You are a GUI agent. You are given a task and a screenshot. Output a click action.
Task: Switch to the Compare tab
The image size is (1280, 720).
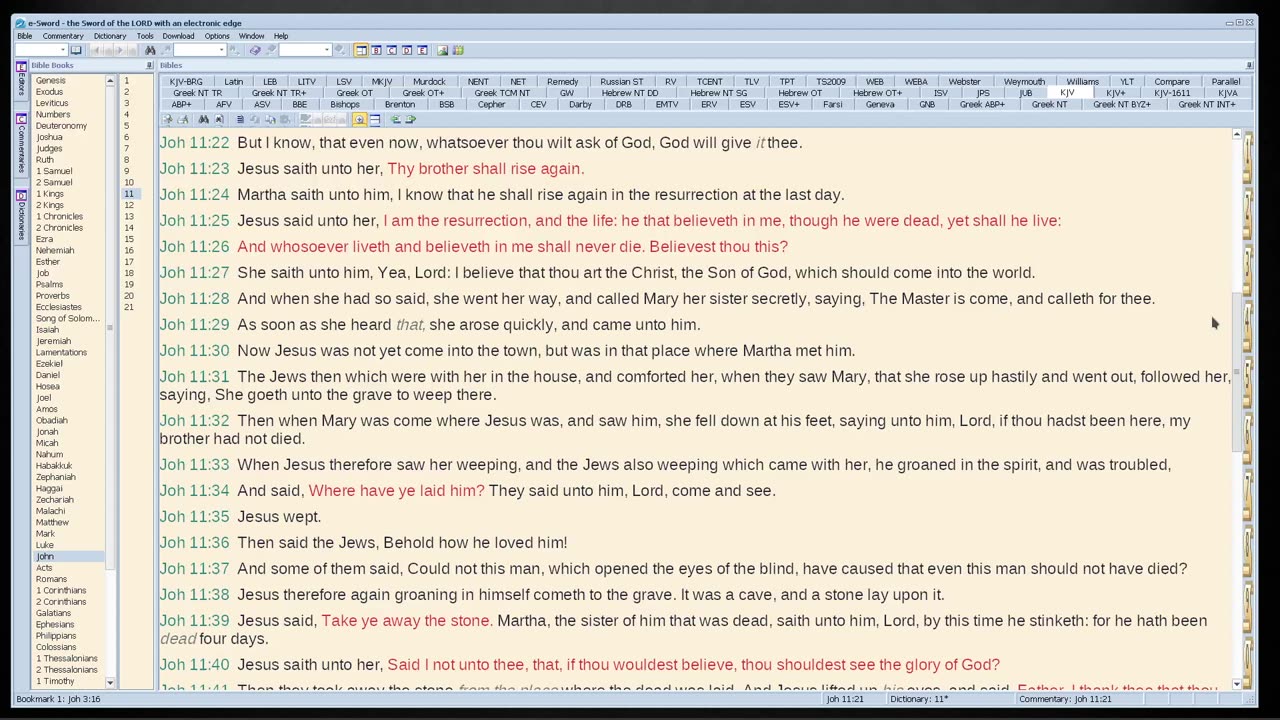(x=1172, y=82)
